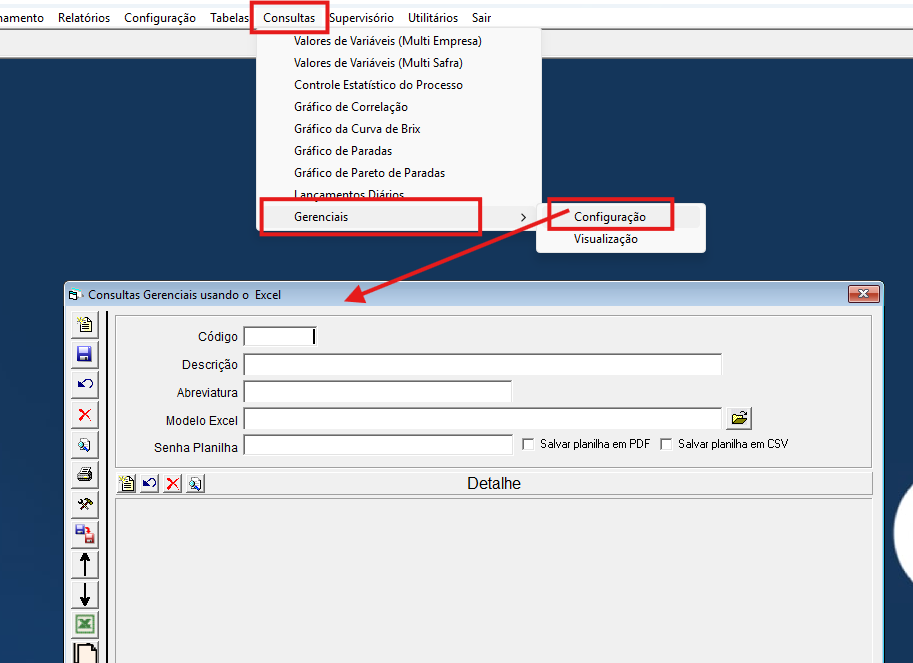Click the printer icon in left toolbar
Viewport: 913px width, 663px height.
click(x=85, y=474)
